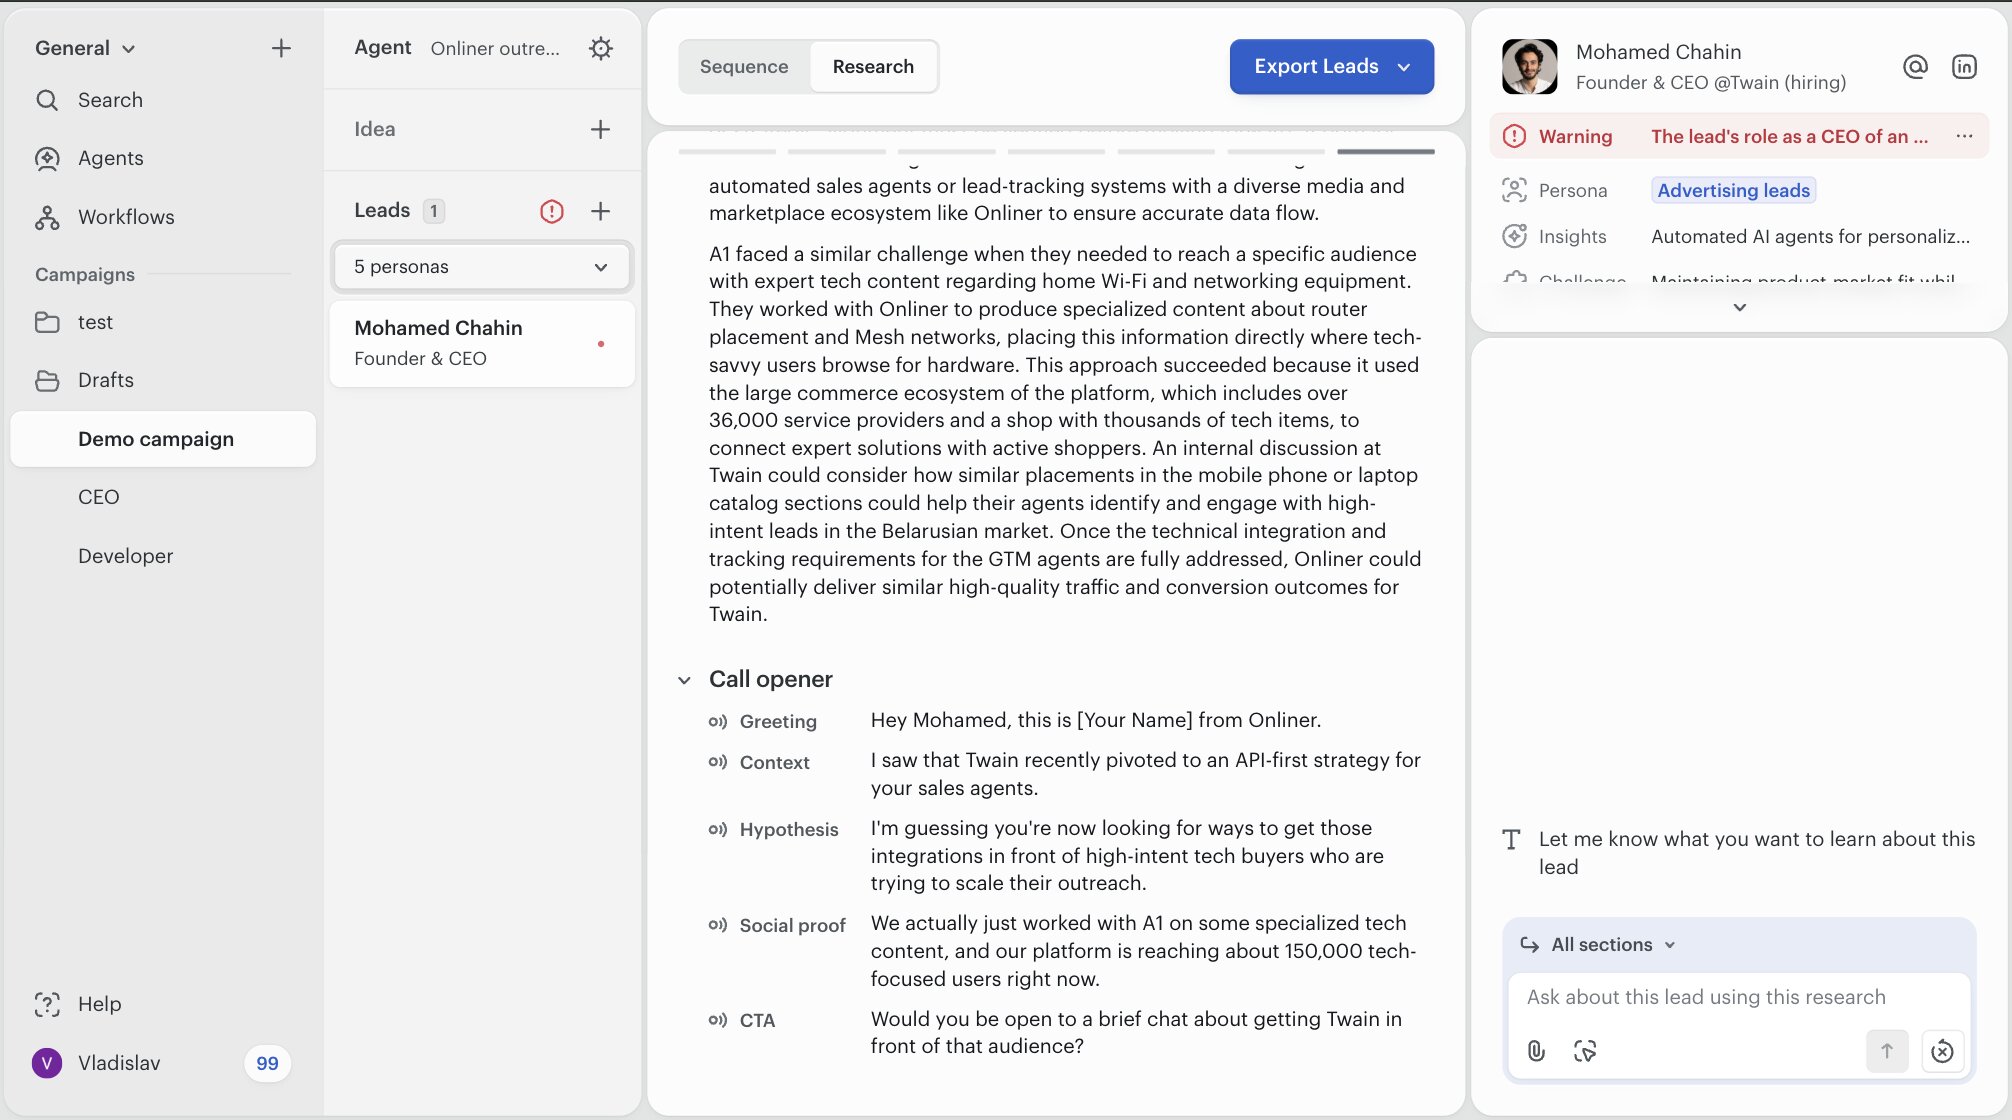Click the Agent label header
The image size is (2012, 1120).
(x=382, y=47)
